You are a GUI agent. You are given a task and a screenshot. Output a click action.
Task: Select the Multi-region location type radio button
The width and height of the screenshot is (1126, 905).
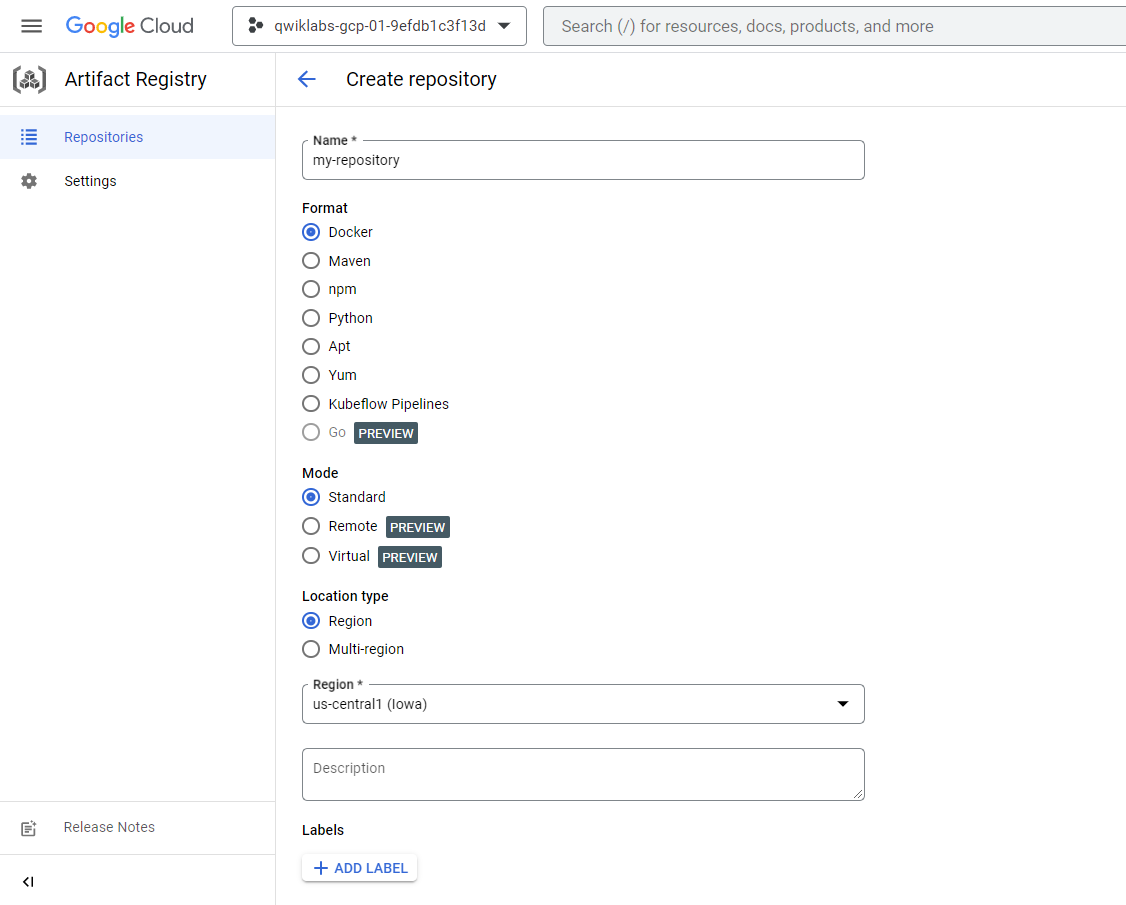(311, 649)
